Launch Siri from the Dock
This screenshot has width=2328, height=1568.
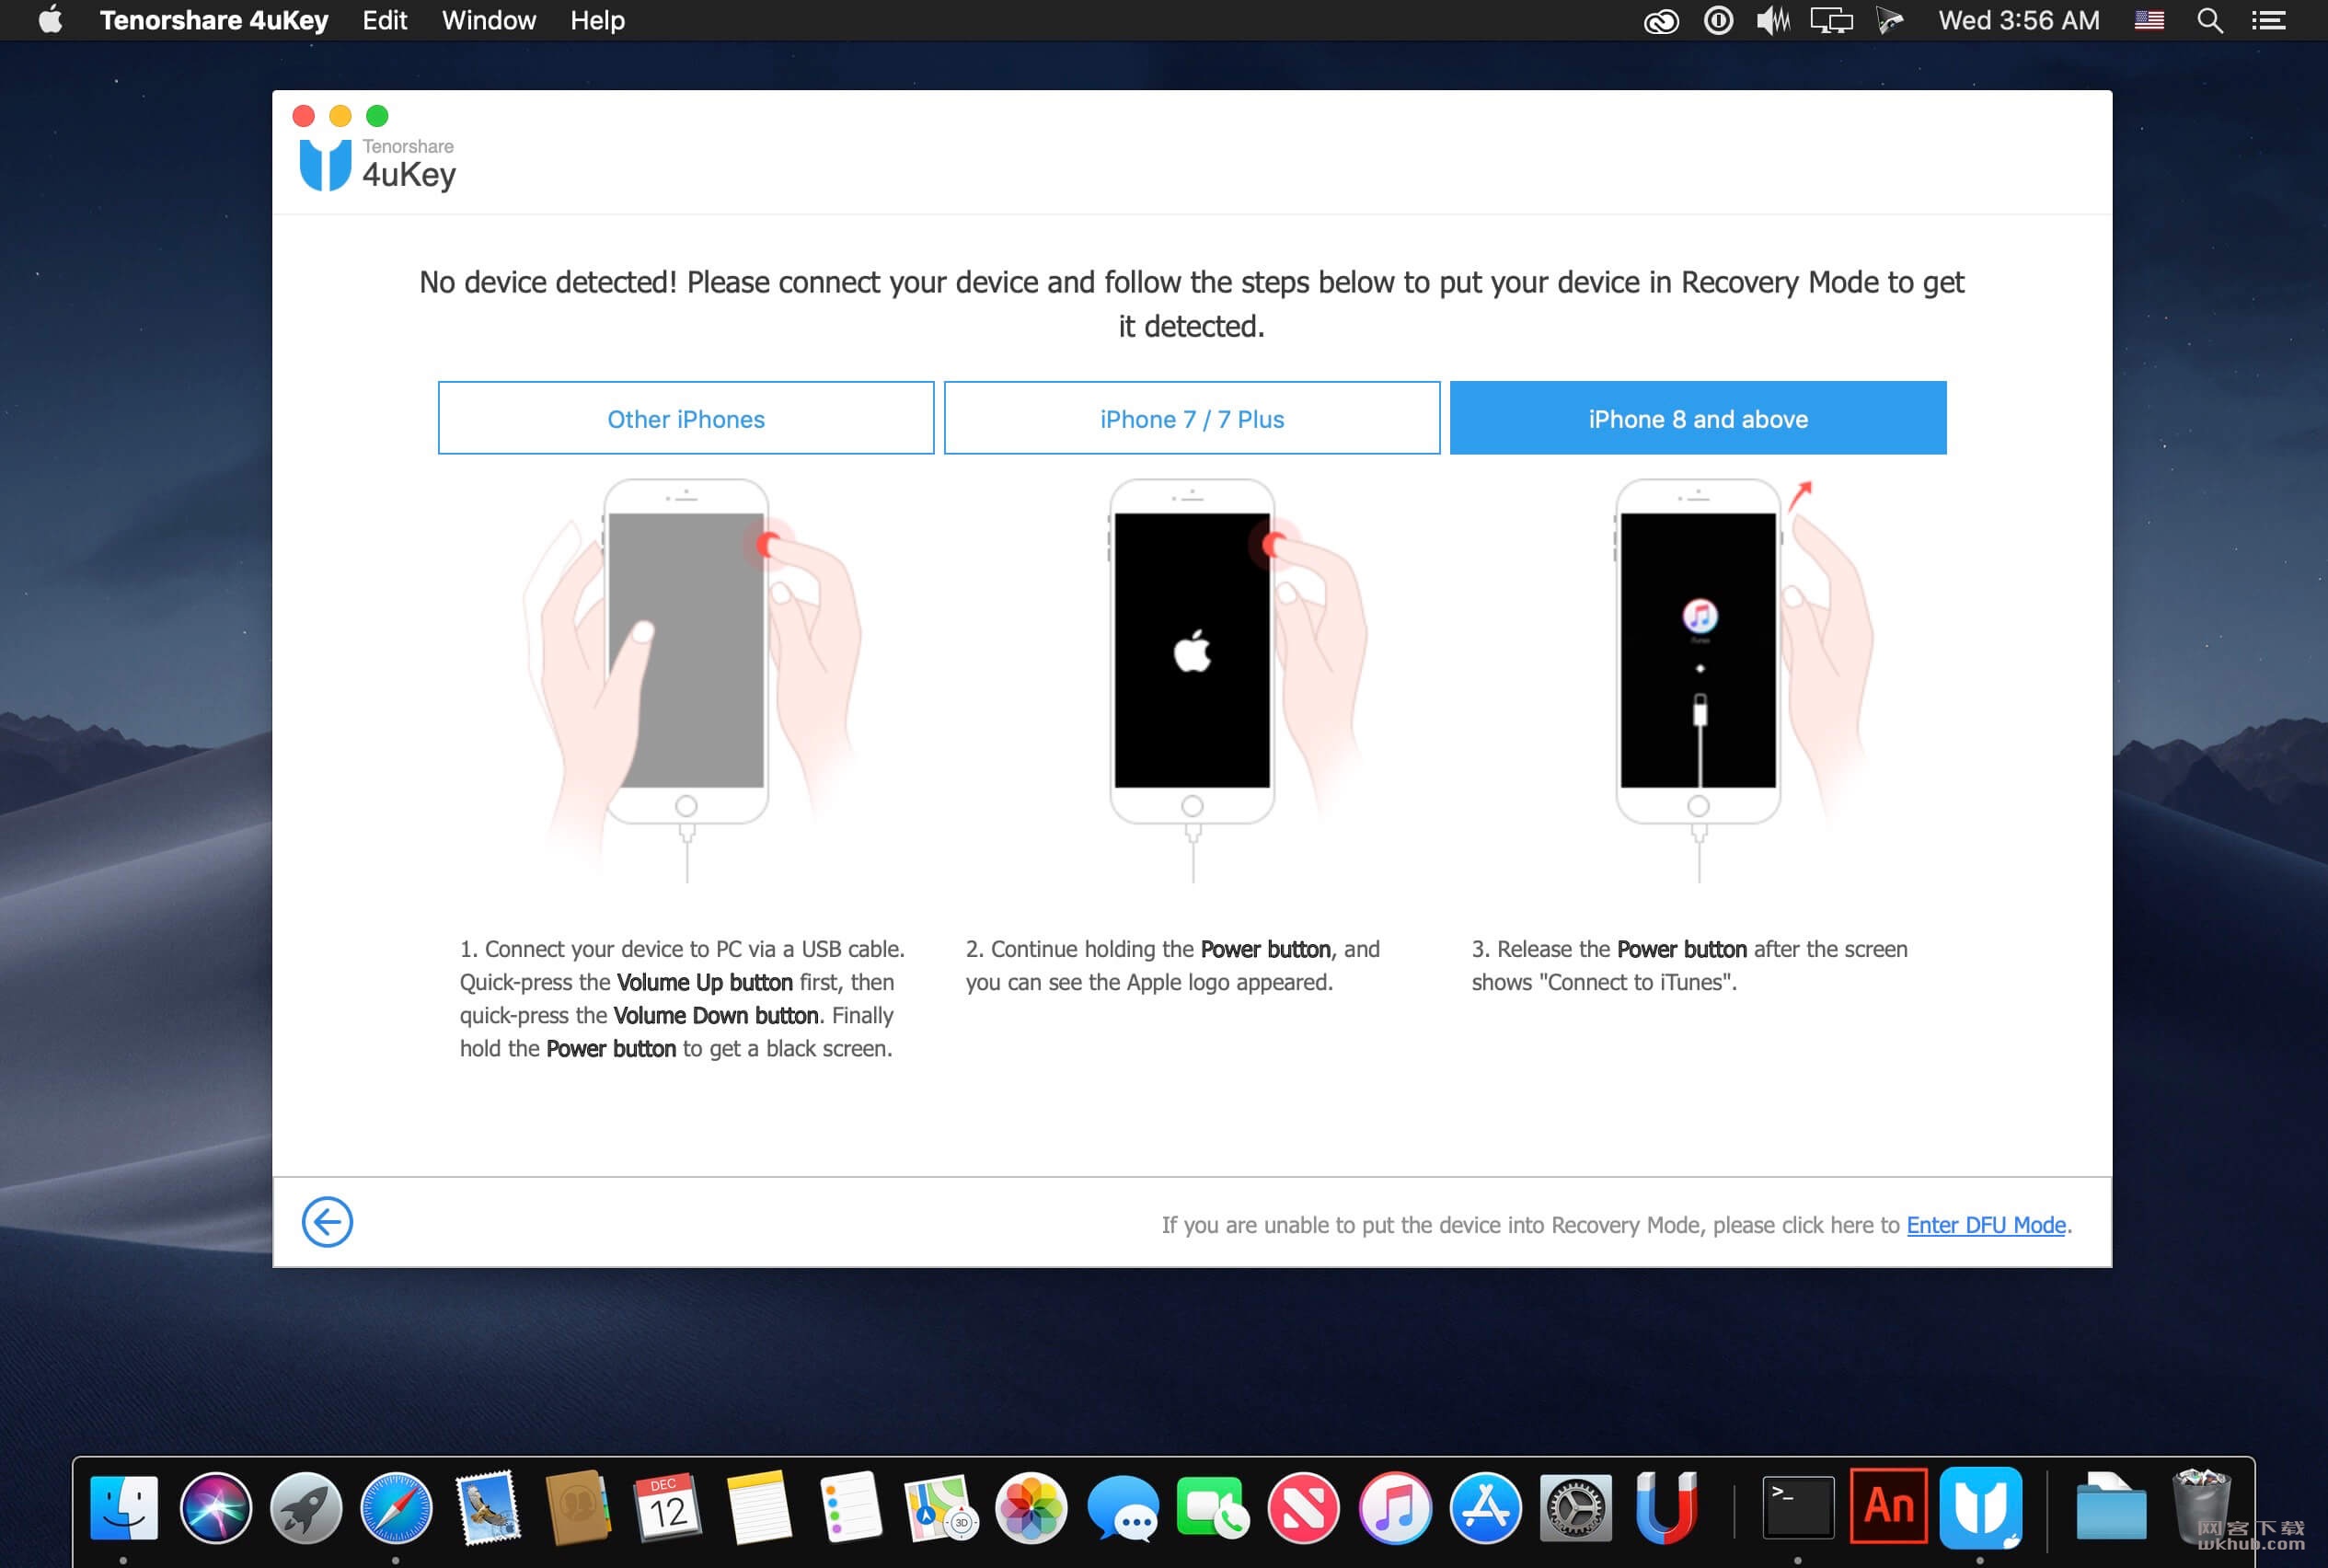point(215,1507)
